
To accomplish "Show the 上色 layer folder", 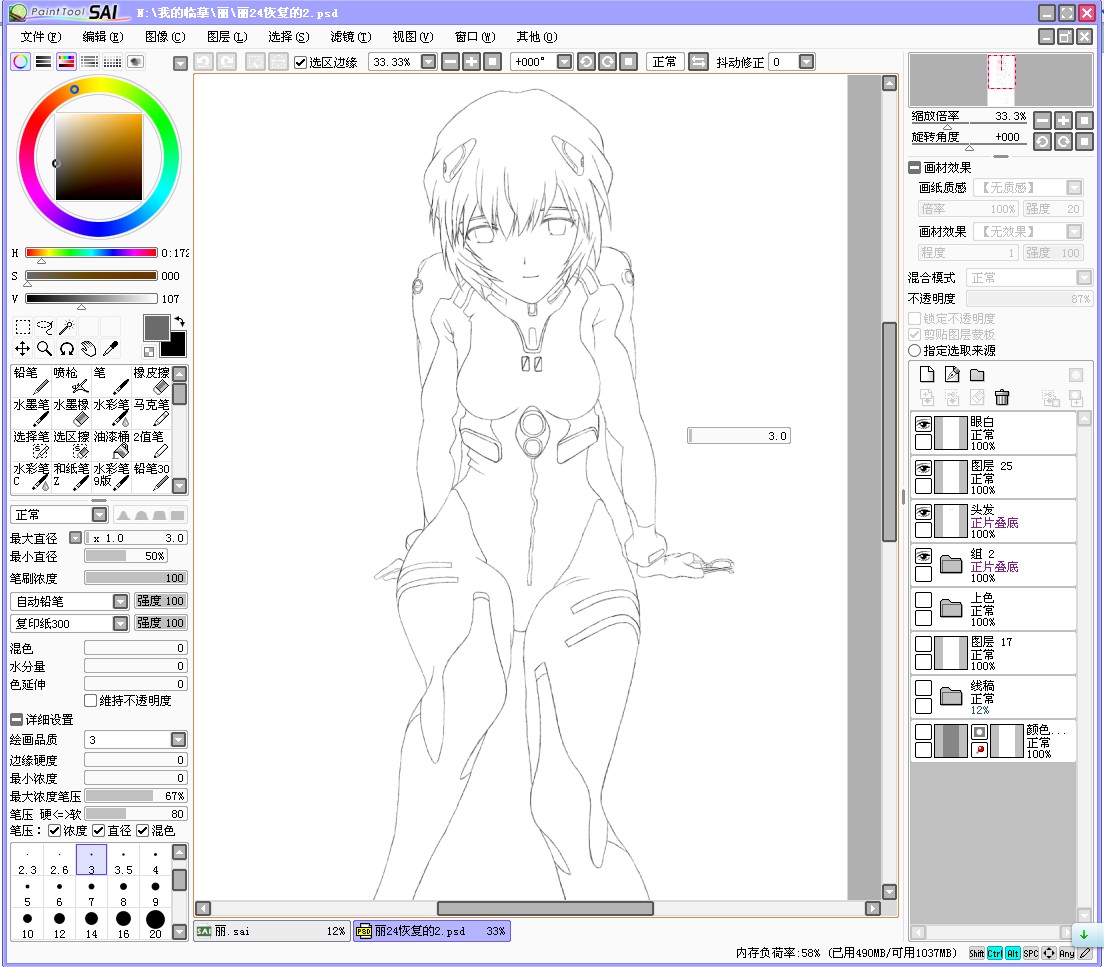I will point(923,600).
